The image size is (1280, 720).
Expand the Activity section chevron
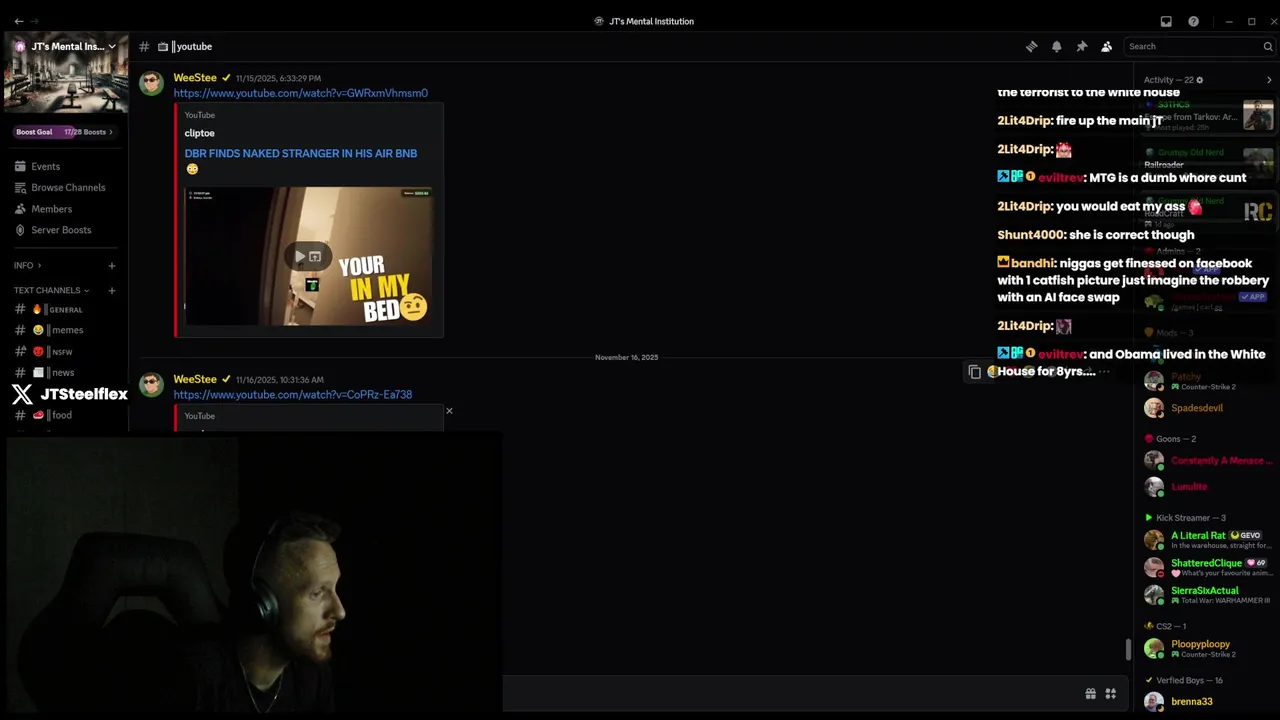coord(1269,80)
